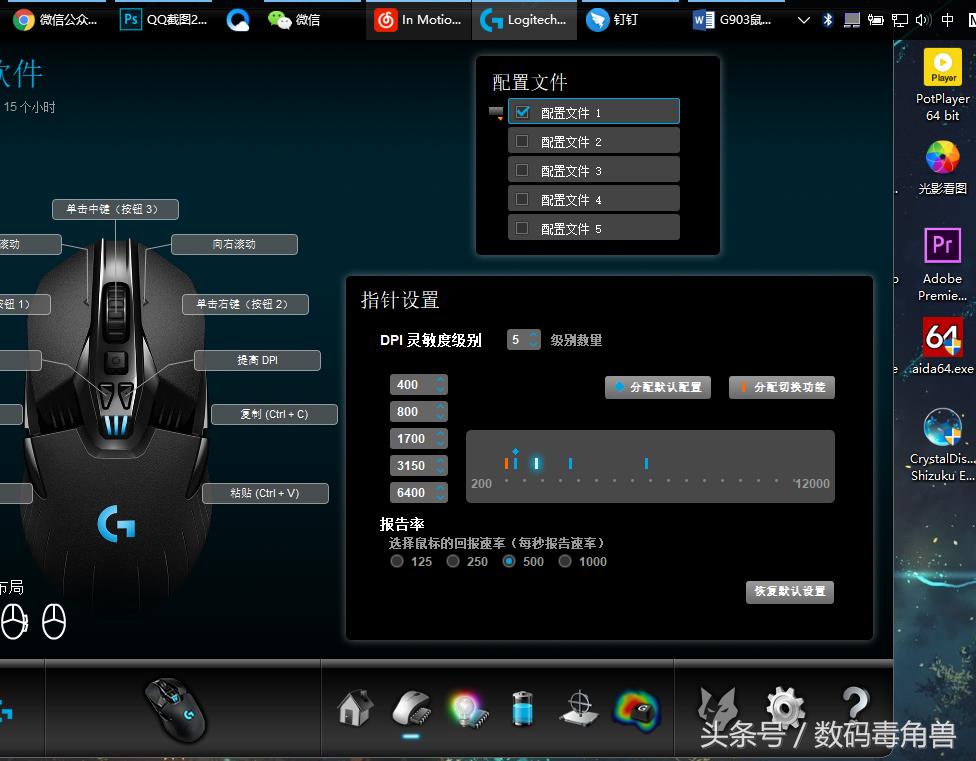Uncheck 配置文件 1 checkbox

pyautogui.click(x=522, y=112)
